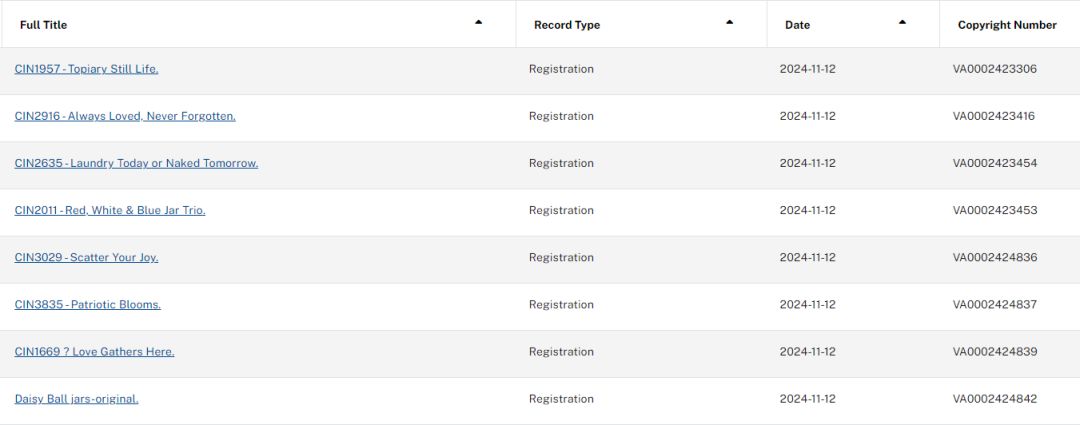Image resolution: width=1080 pixels, height=425 pixels.
Task: Open CIN2011 - Red, White & Blue Jar Trio
Action: 110,210
